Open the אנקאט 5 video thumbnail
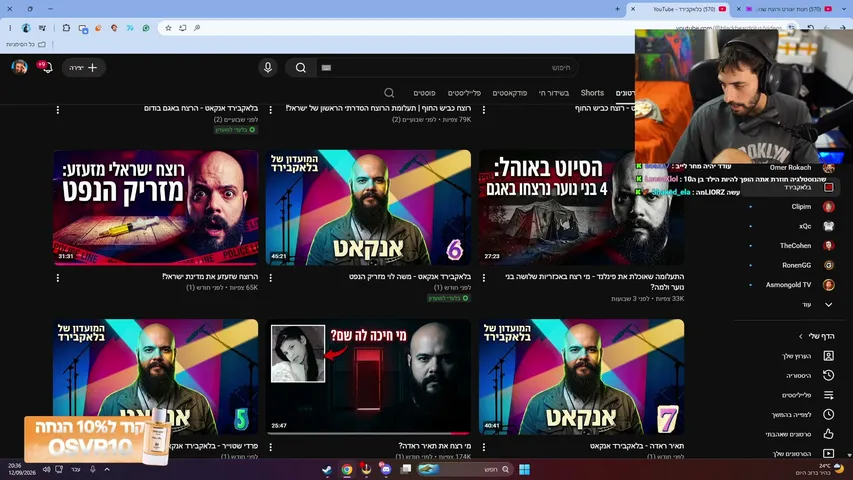This screenshot has width=853, height=480. pos(156,377)
